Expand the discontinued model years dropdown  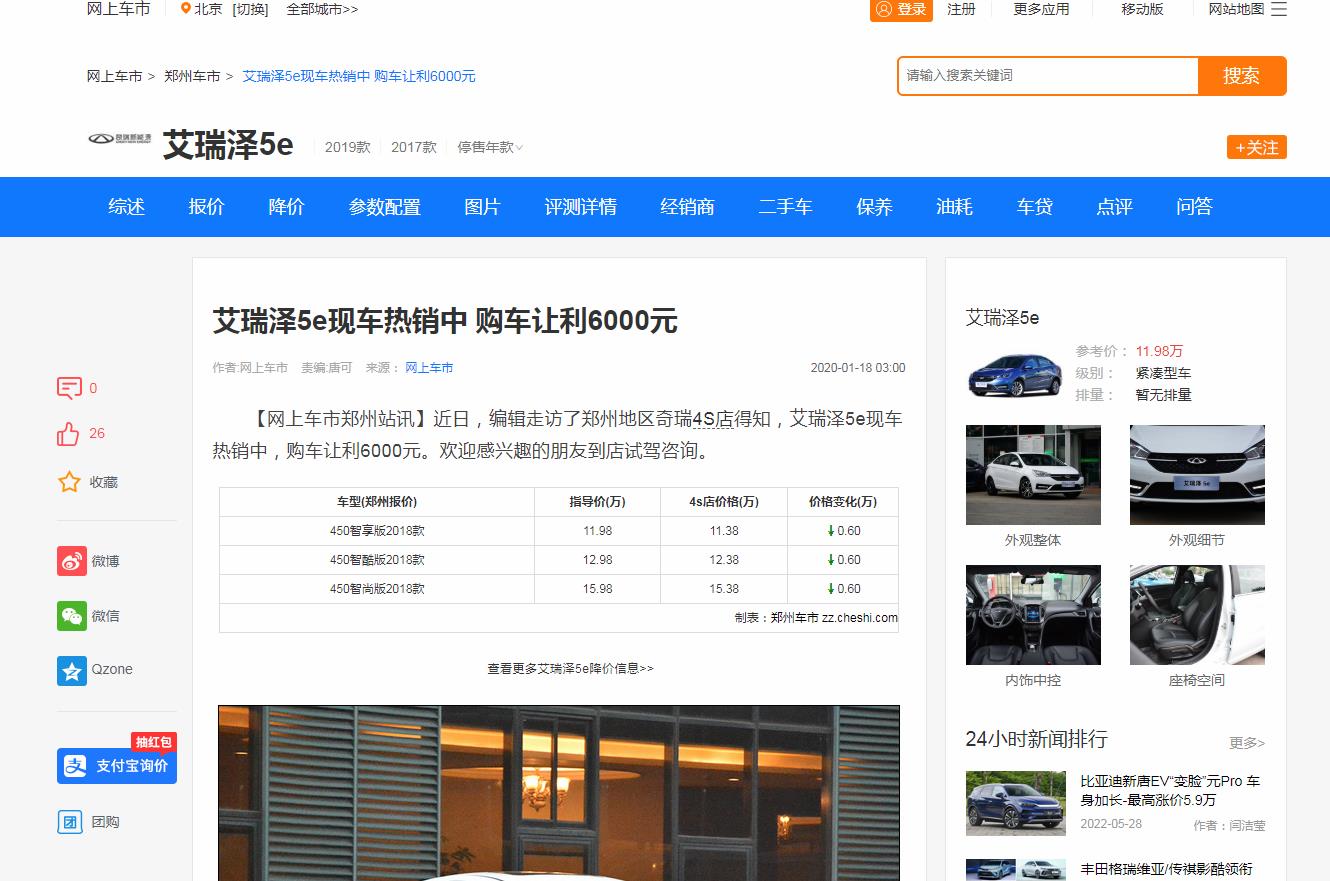[x=490, y=147]
